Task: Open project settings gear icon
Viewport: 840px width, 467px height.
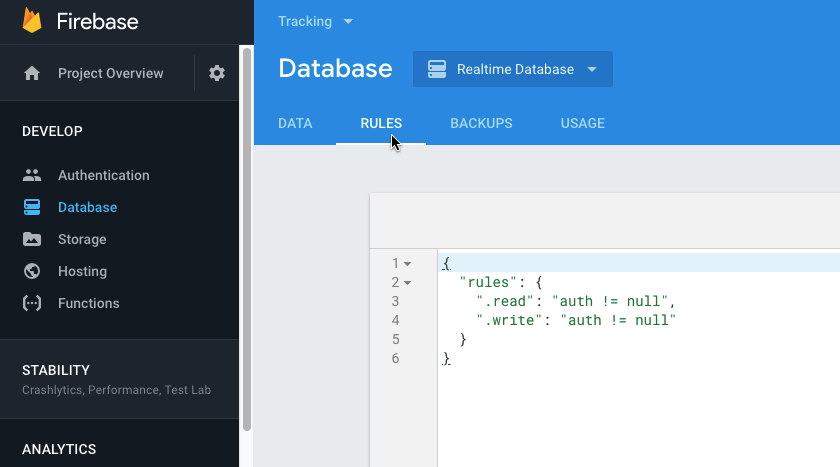Action: pyautogui.click(x=217, y=73)
